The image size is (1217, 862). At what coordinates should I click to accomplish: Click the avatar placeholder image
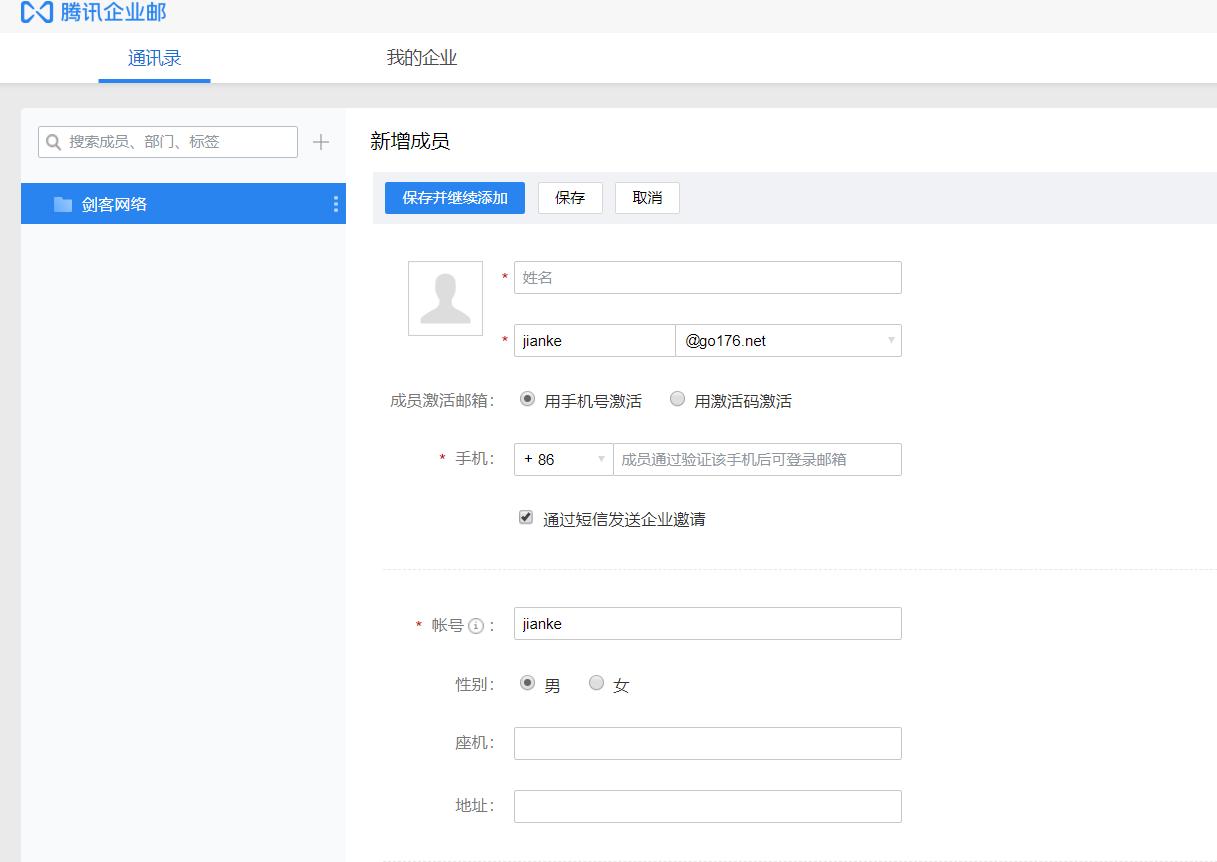tap(444, 297)
